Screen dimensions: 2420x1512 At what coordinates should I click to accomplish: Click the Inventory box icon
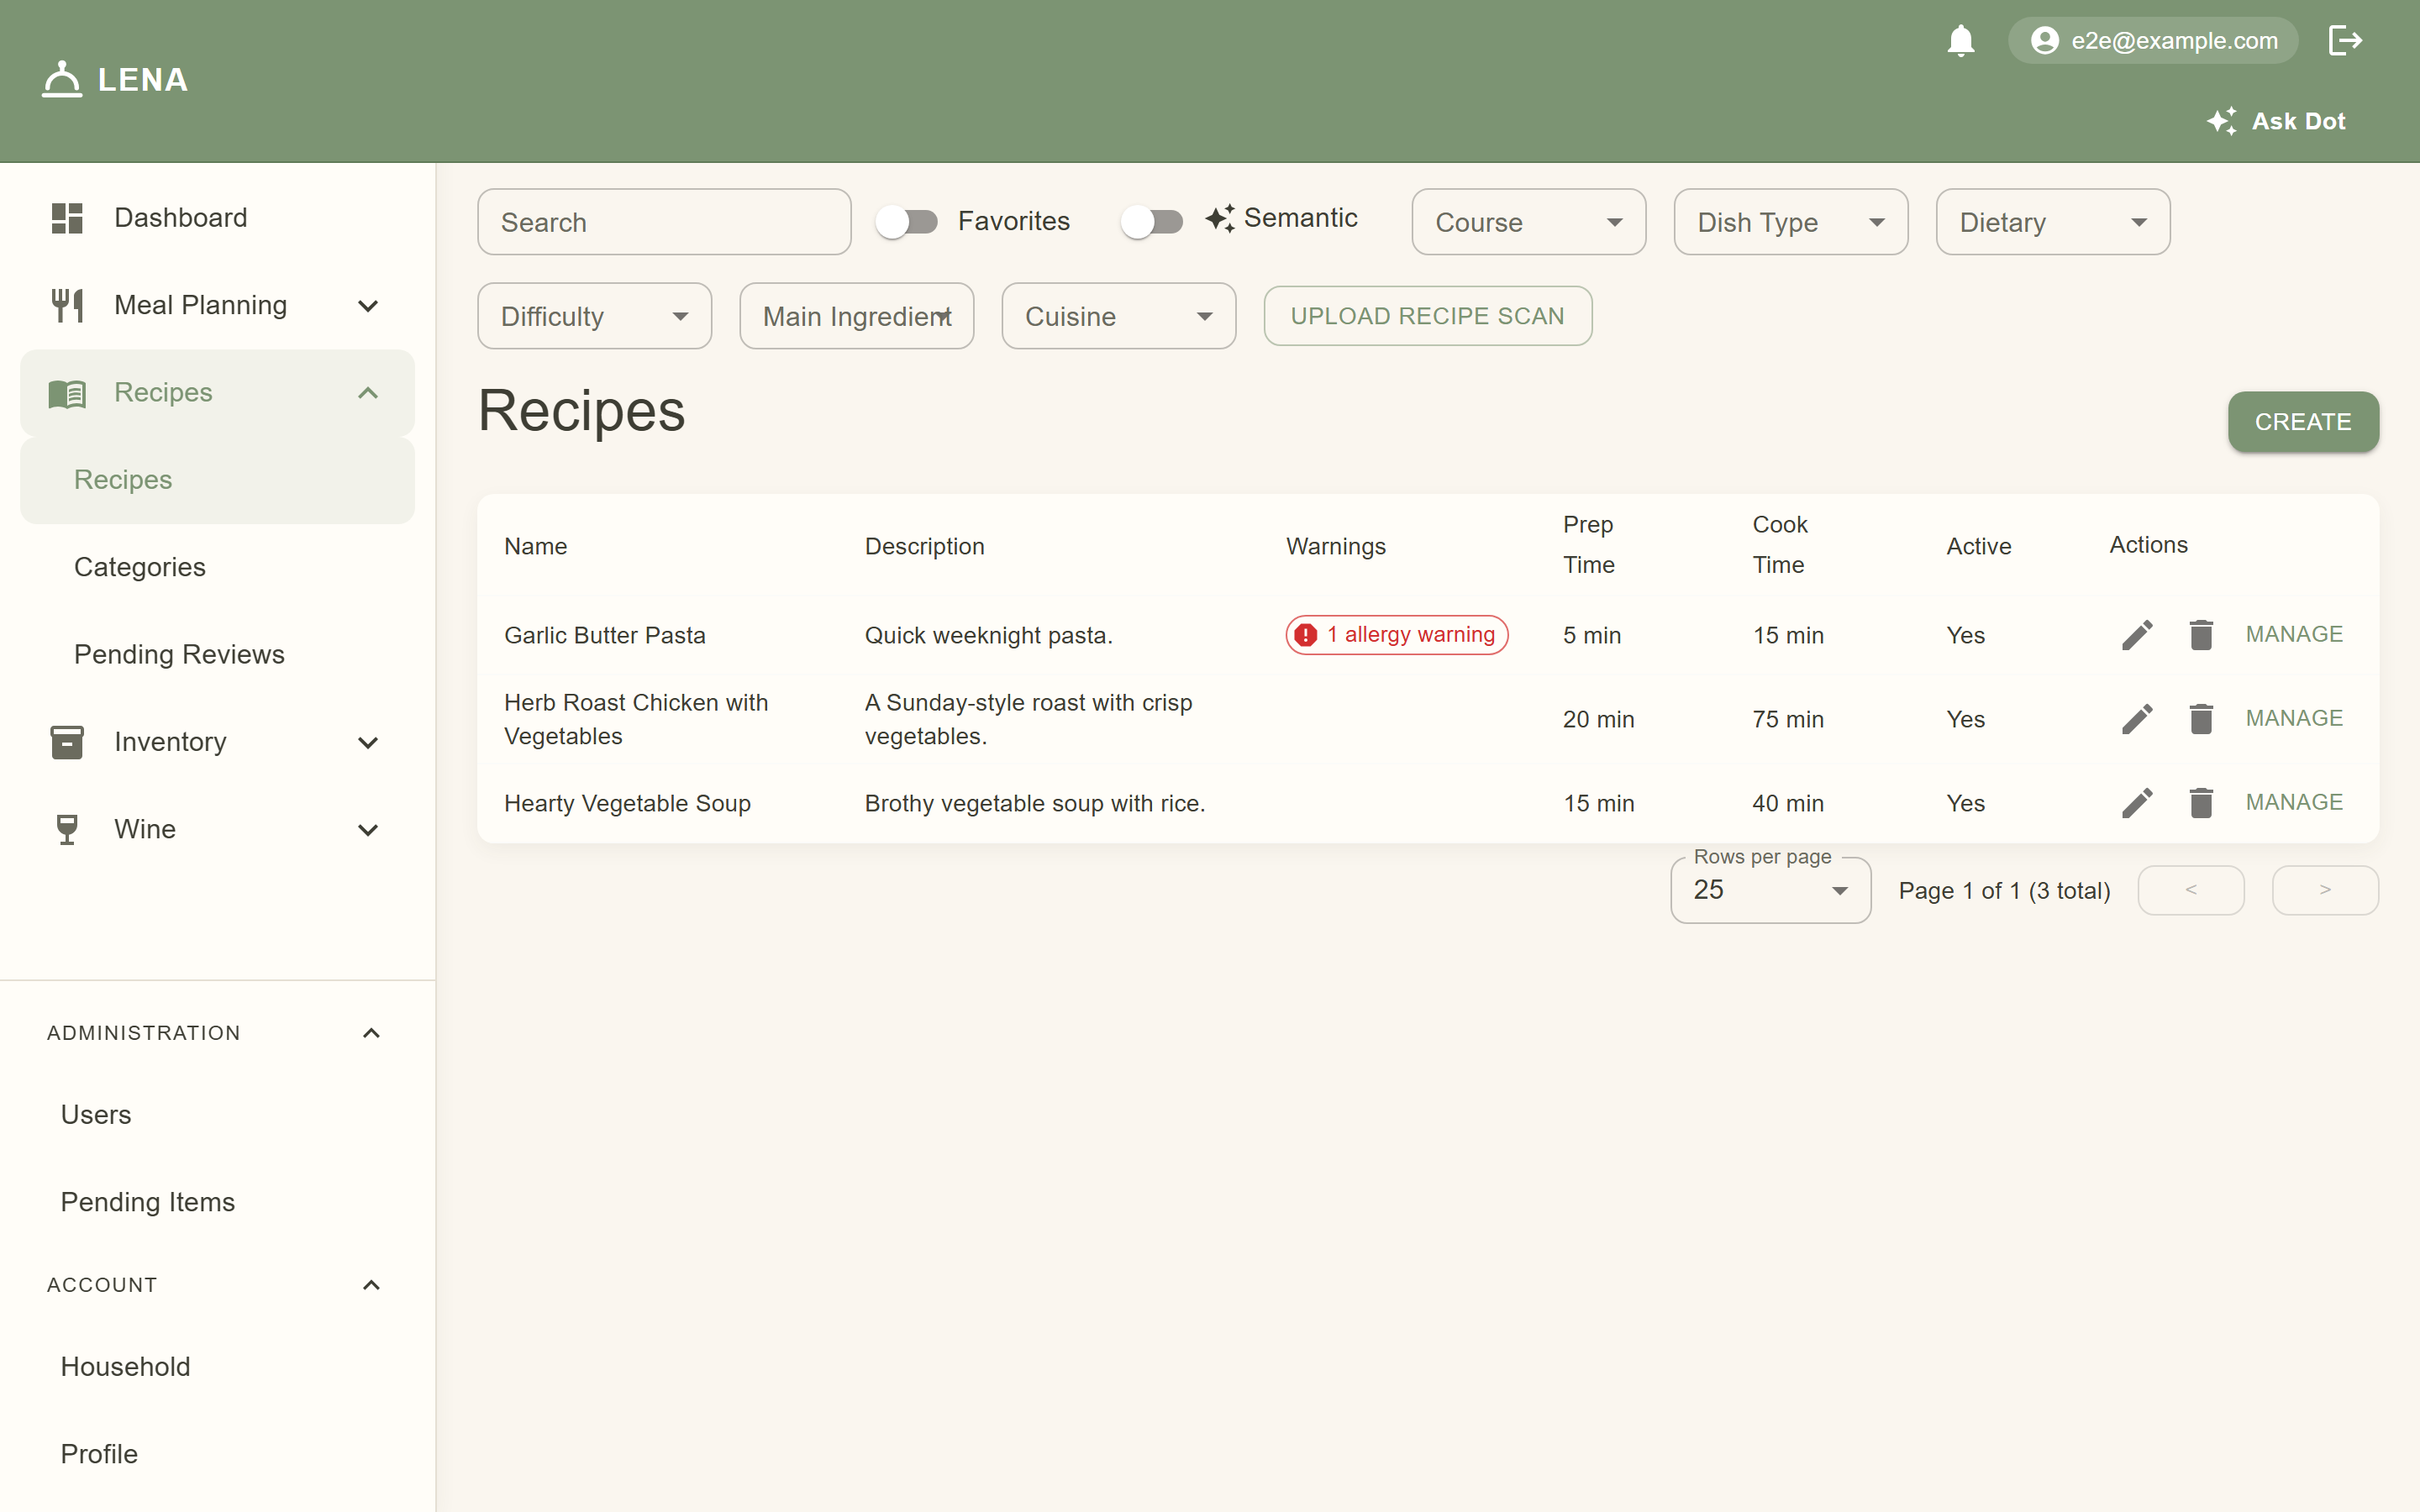pos(67,742)
